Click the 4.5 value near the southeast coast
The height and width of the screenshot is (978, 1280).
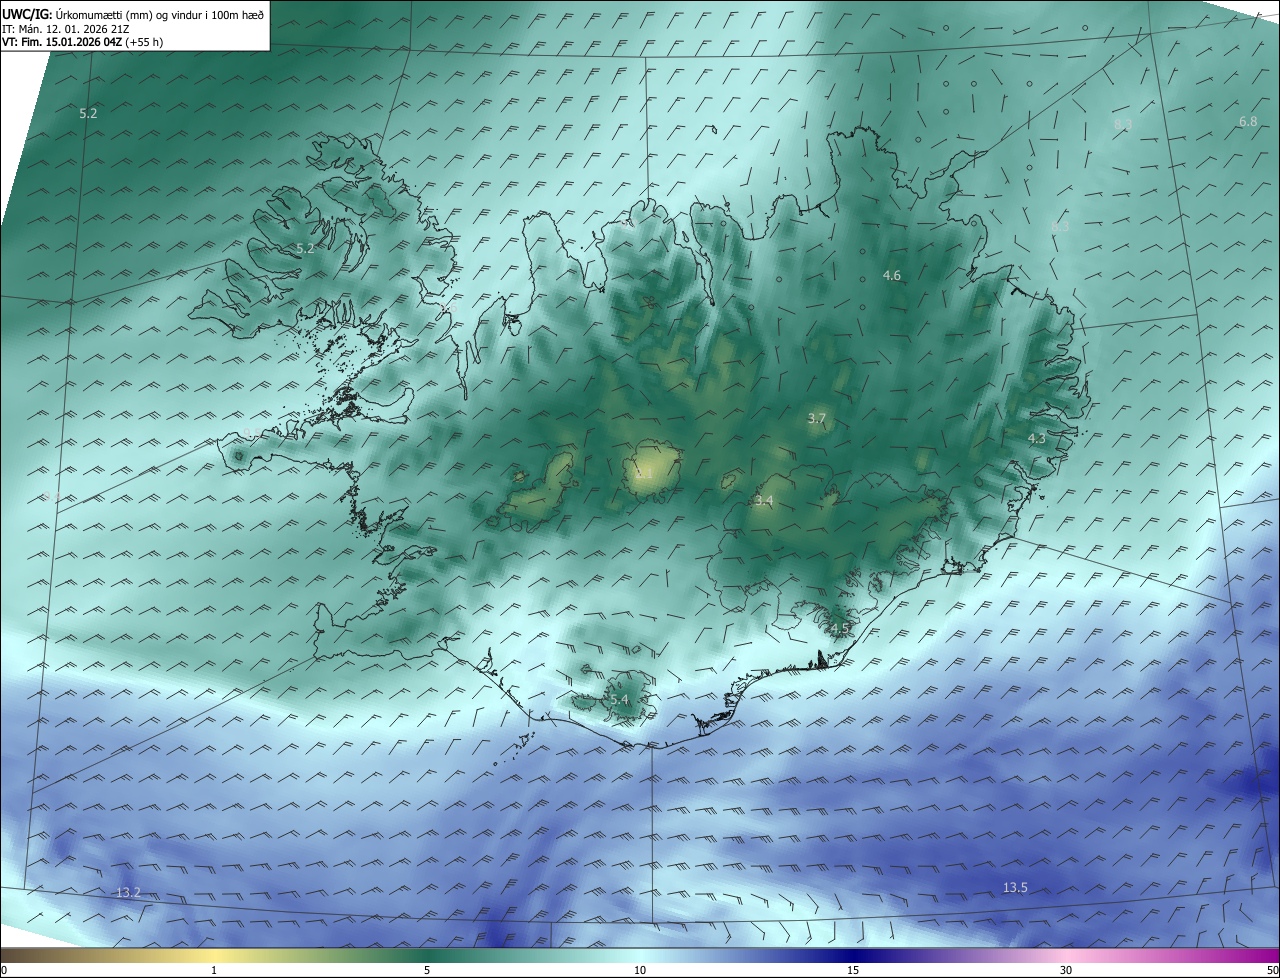[839, 628]
